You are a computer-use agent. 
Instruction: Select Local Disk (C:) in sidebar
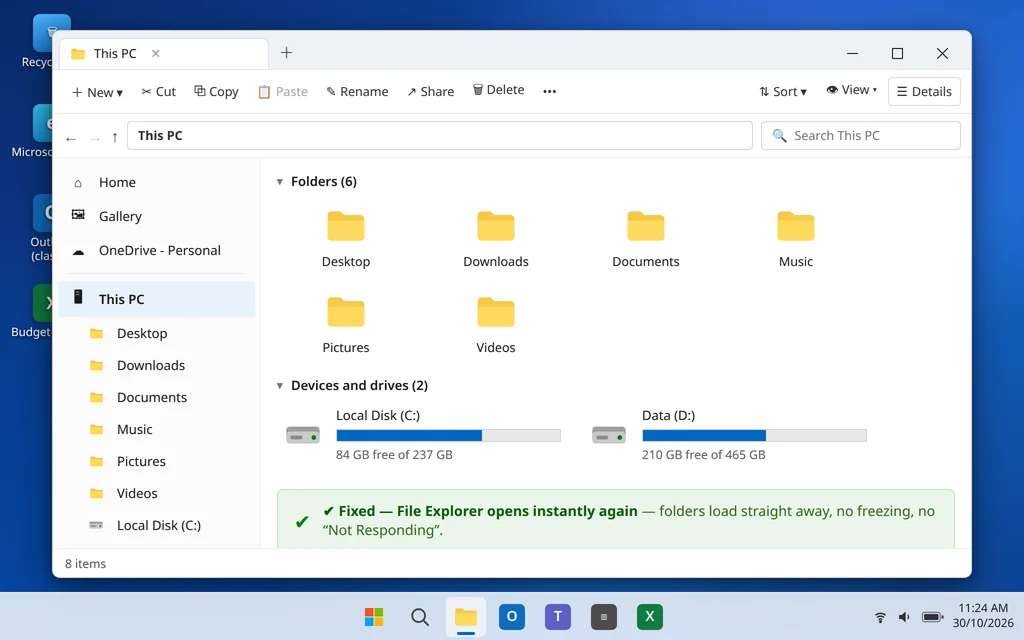157,525
